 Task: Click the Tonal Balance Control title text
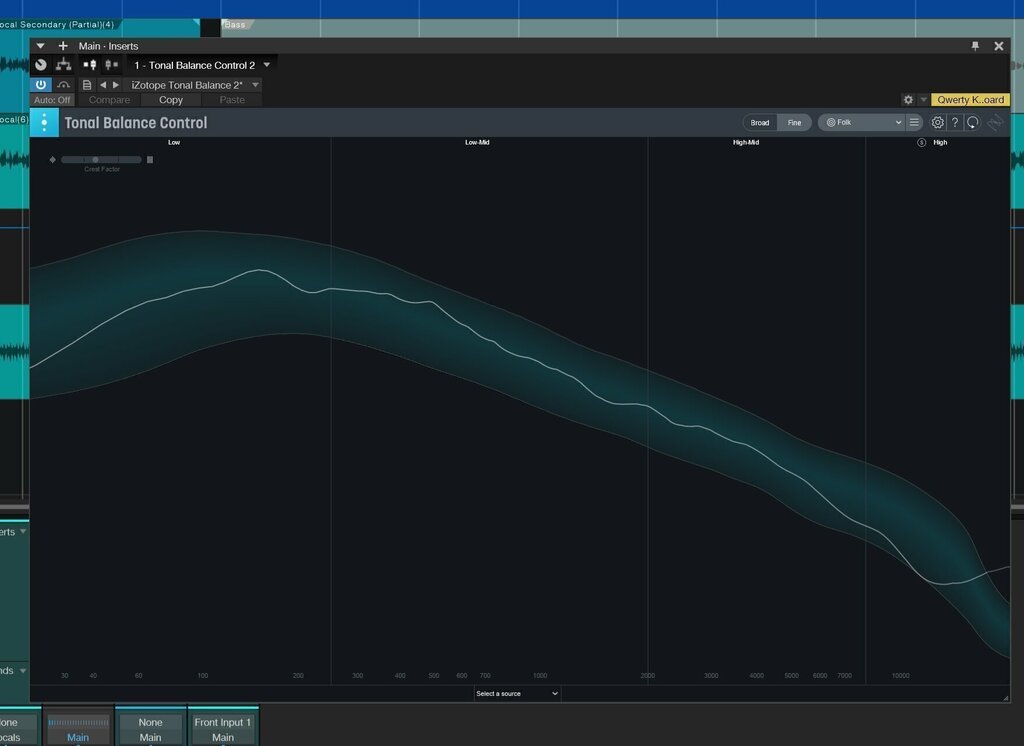pyautogui.click(x=136, y=123)
